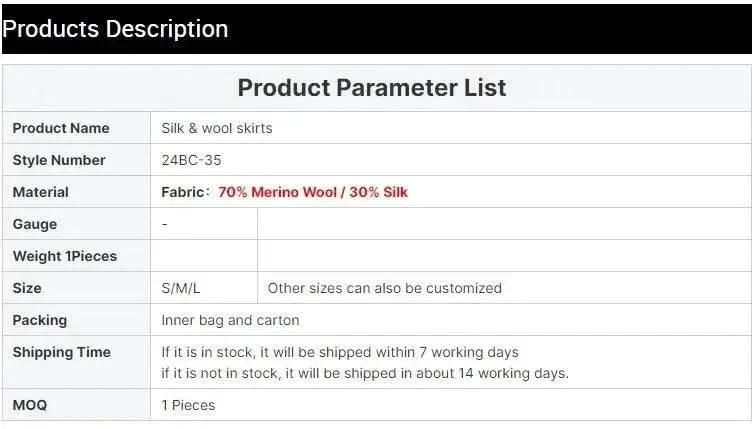The image size is (754, 429).
Task: Click the Inner bag and carton text
Action: [x=230, y=320]
